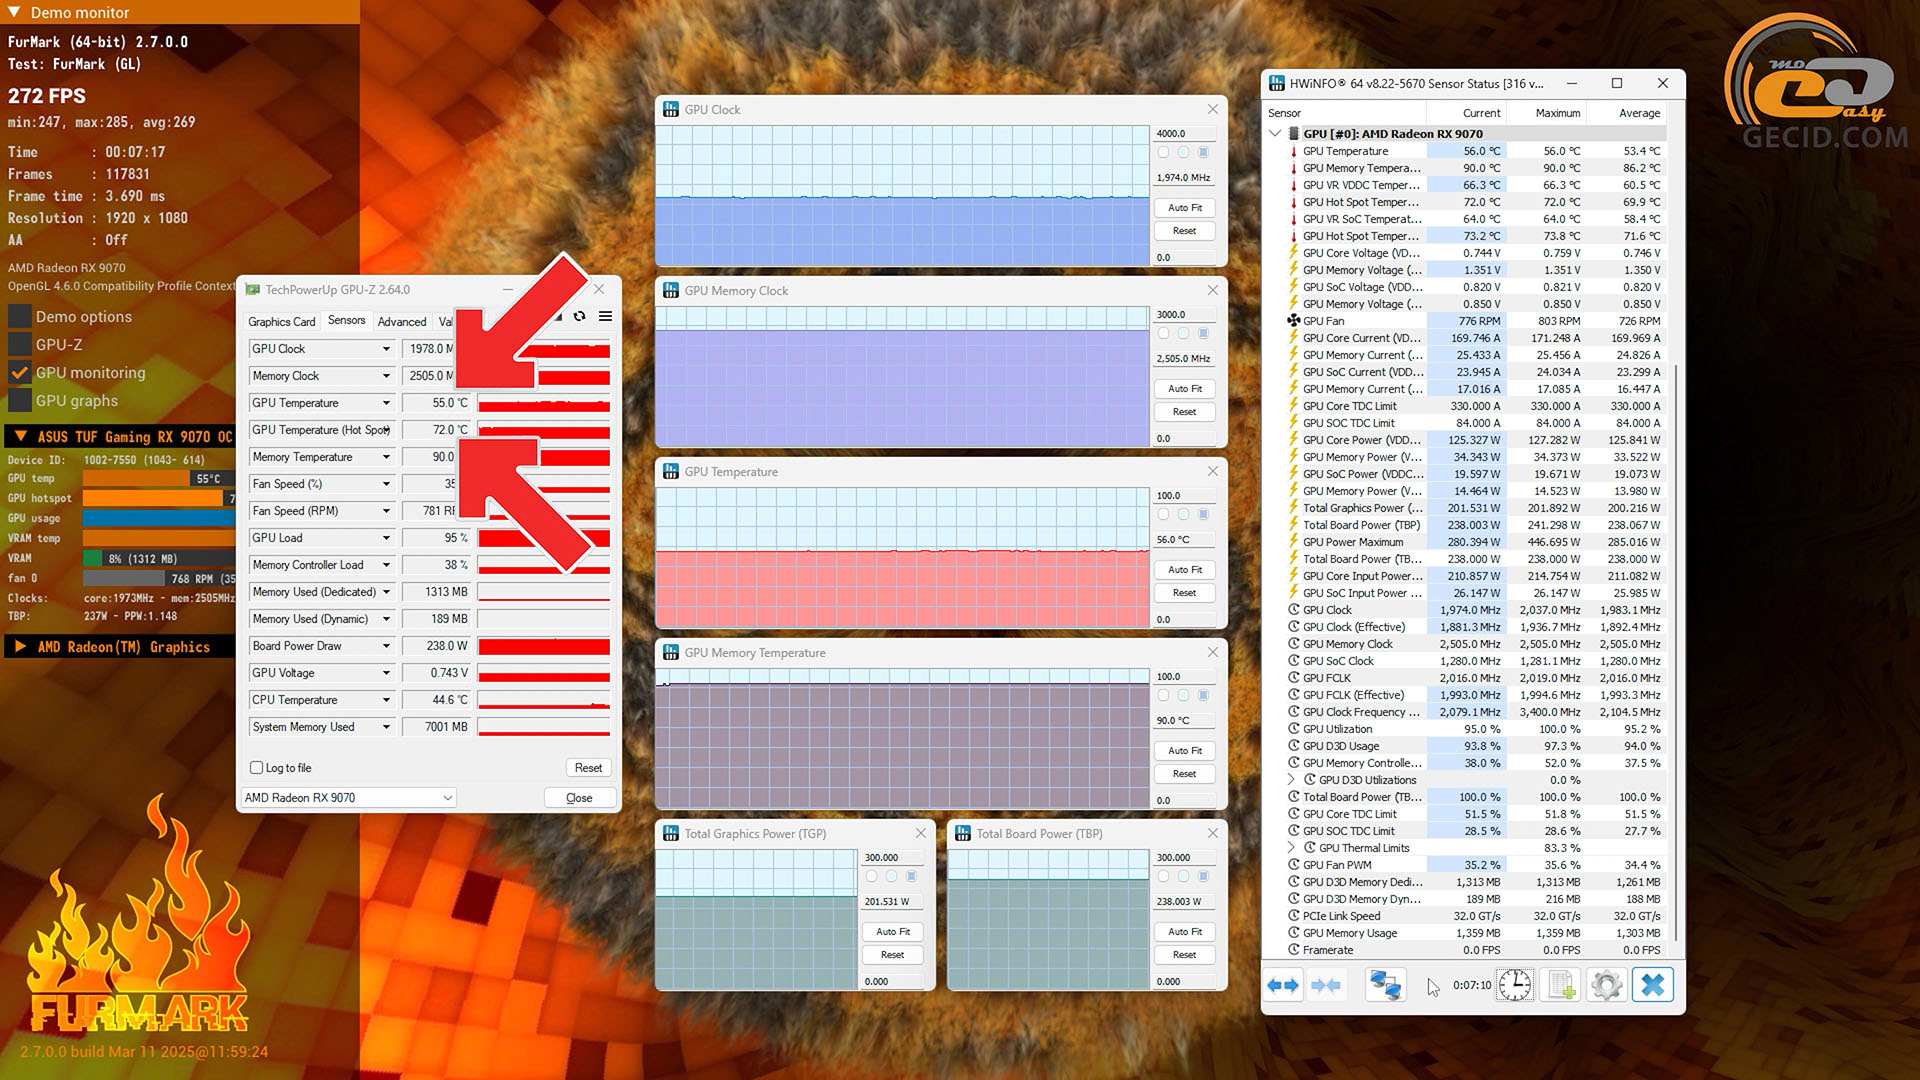Enable the Demo options checkbox in FurMark
This screenshot has width=1920, height=1080.
[x=19, y=317]
